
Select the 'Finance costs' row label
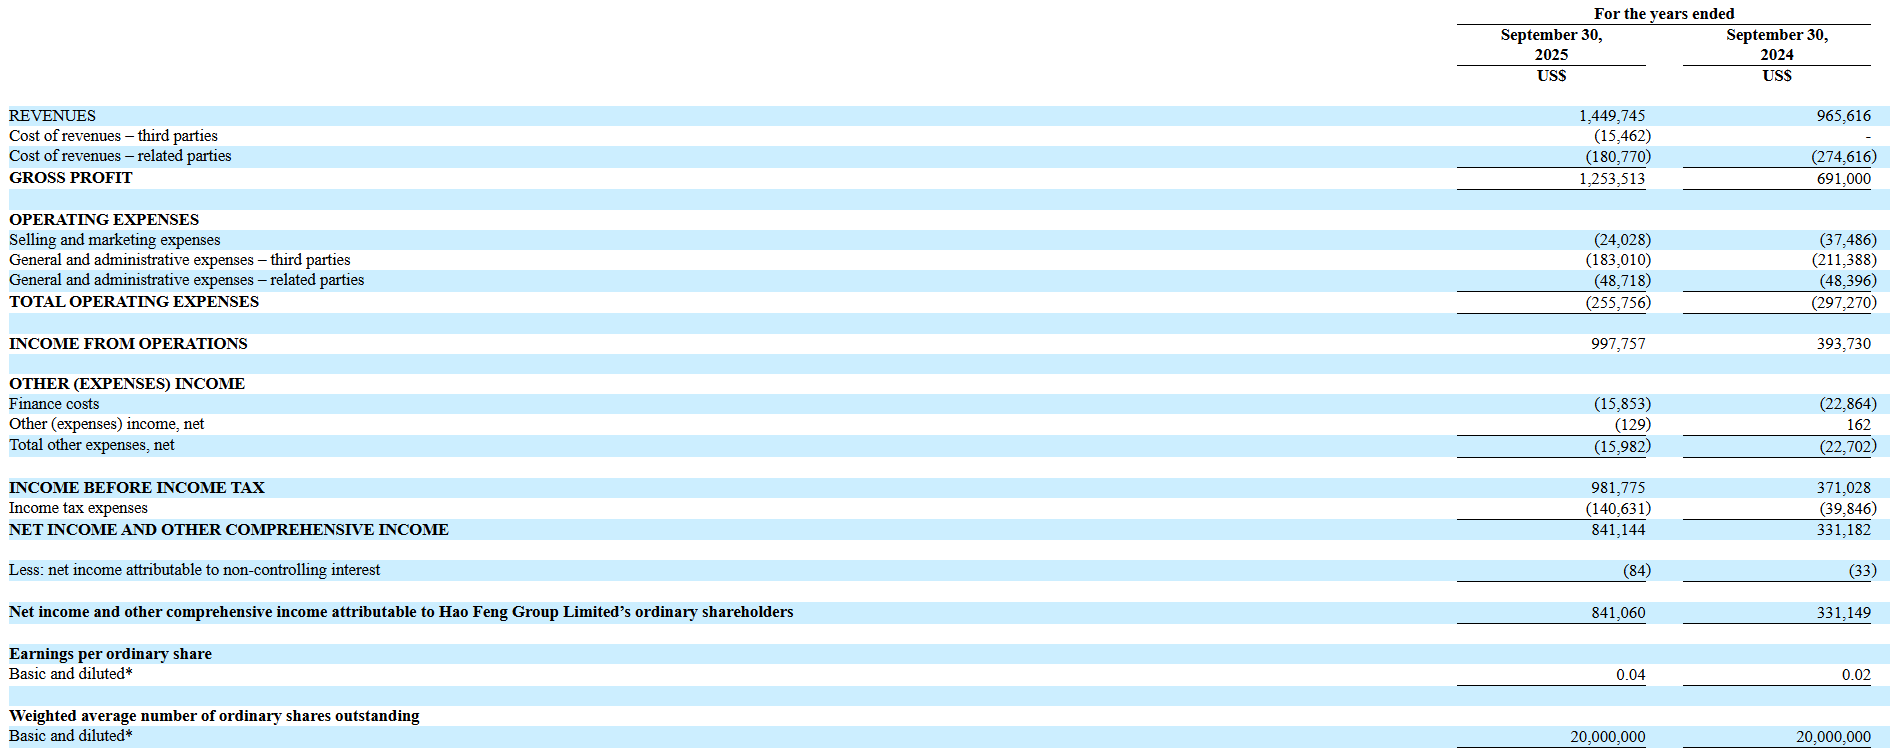click(x=54, y=404)
